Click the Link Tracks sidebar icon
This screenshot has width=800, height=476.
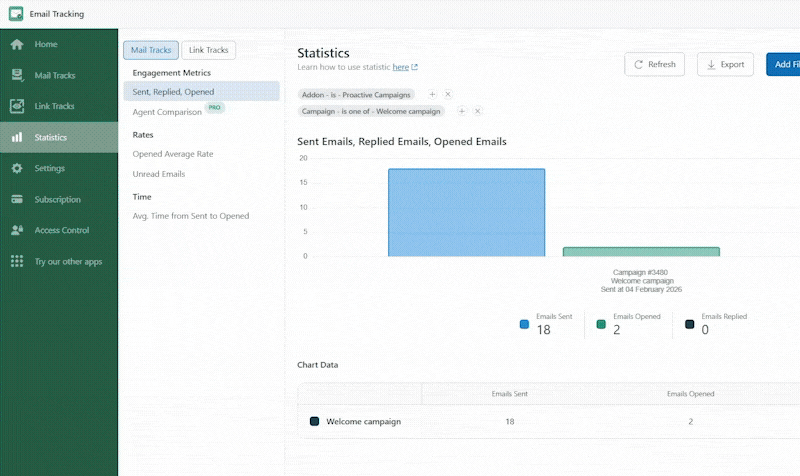click(17, 106)
